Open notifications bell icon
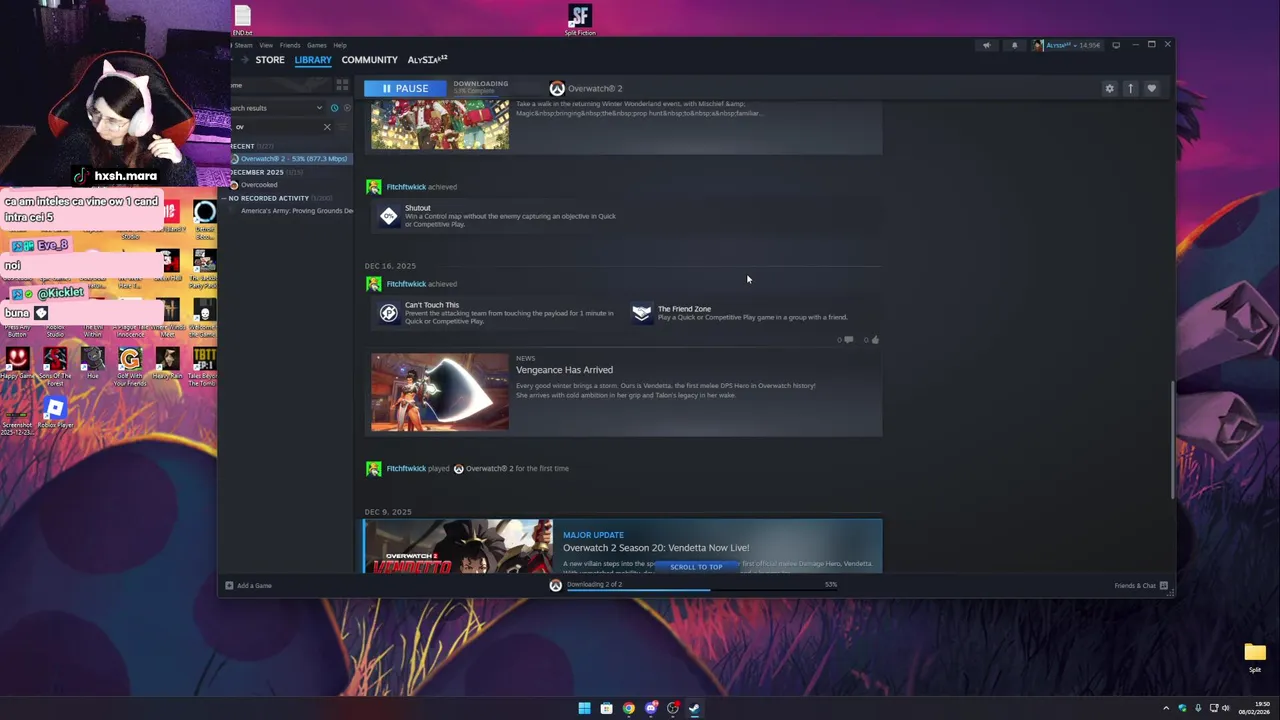Image resolution: width=1280 pixels, height=720 pixels. click(1014, 45)
